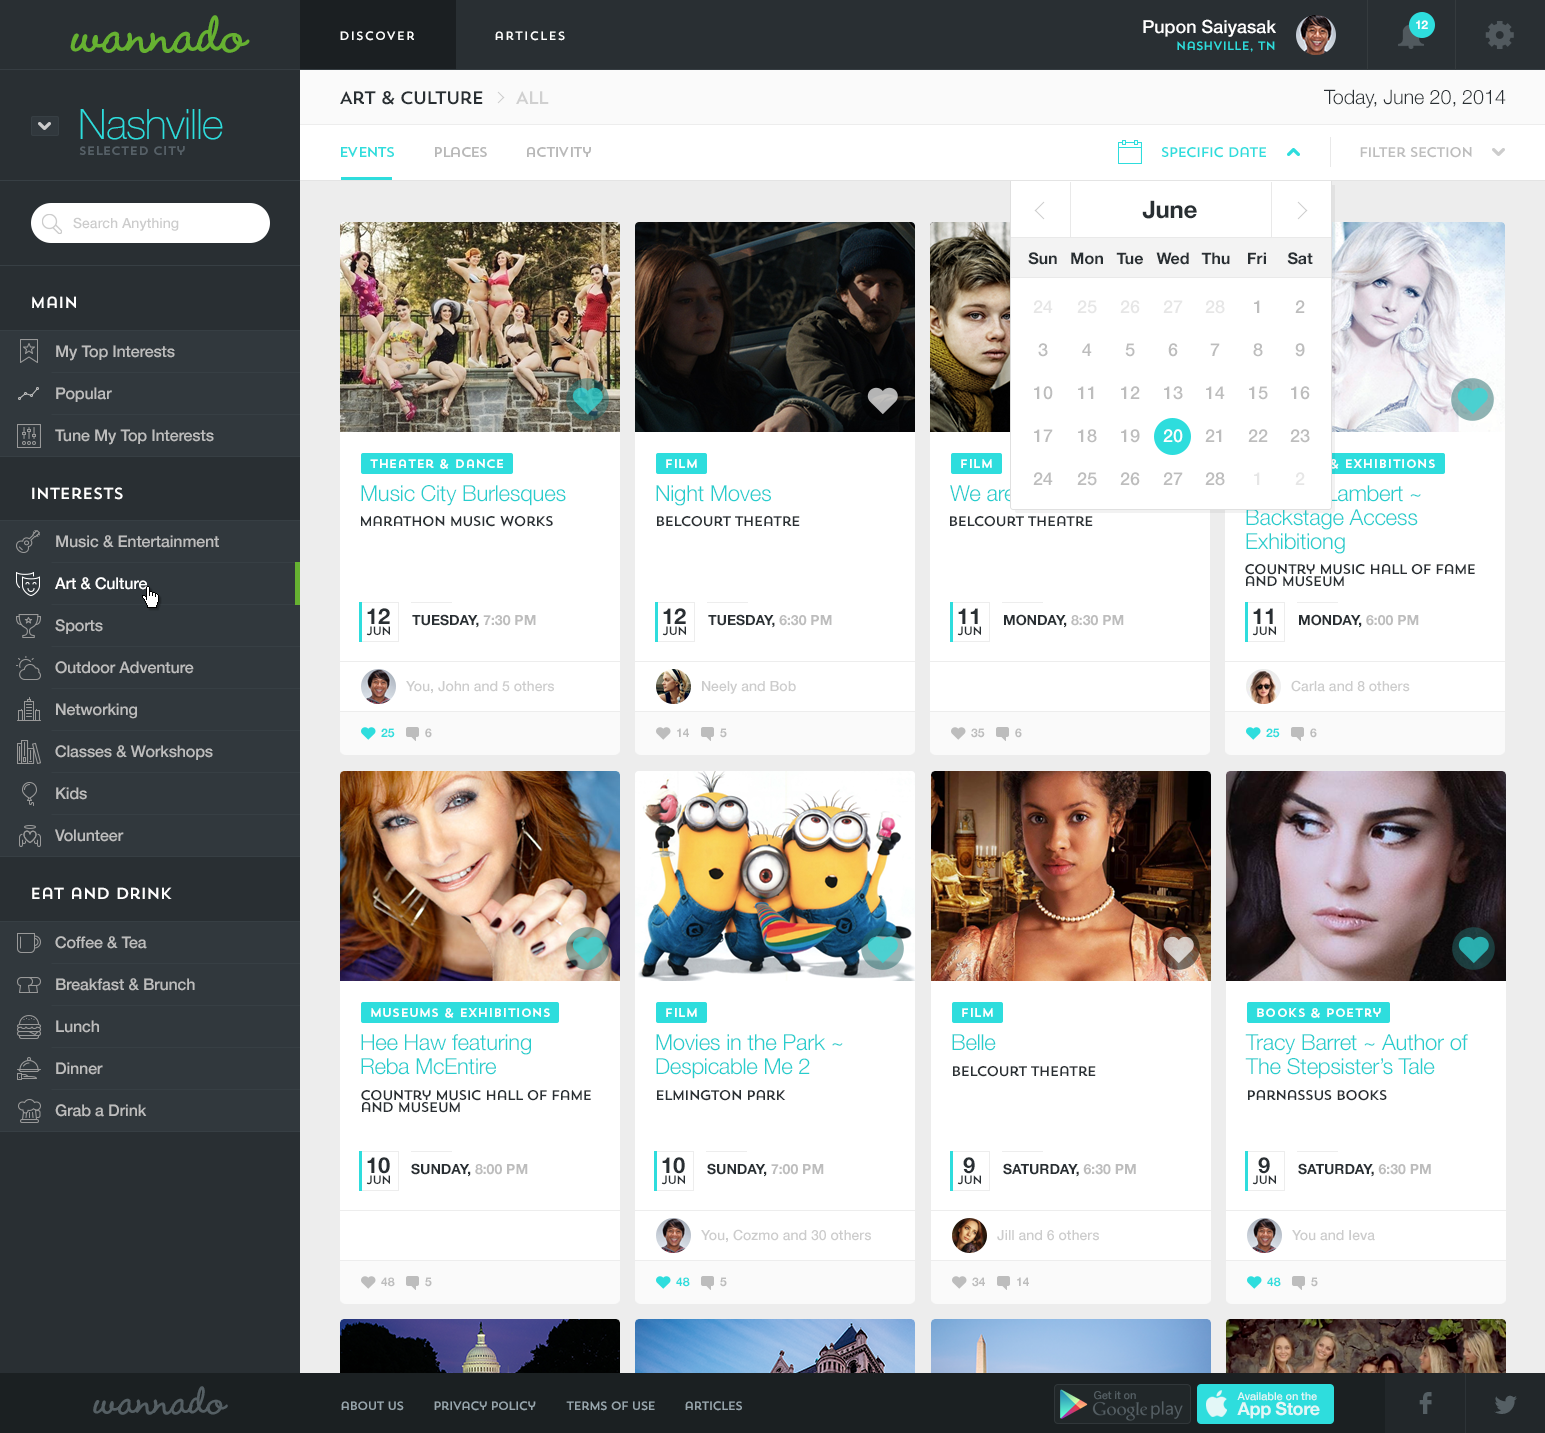Toggle heart on Night Moves image

882,400
